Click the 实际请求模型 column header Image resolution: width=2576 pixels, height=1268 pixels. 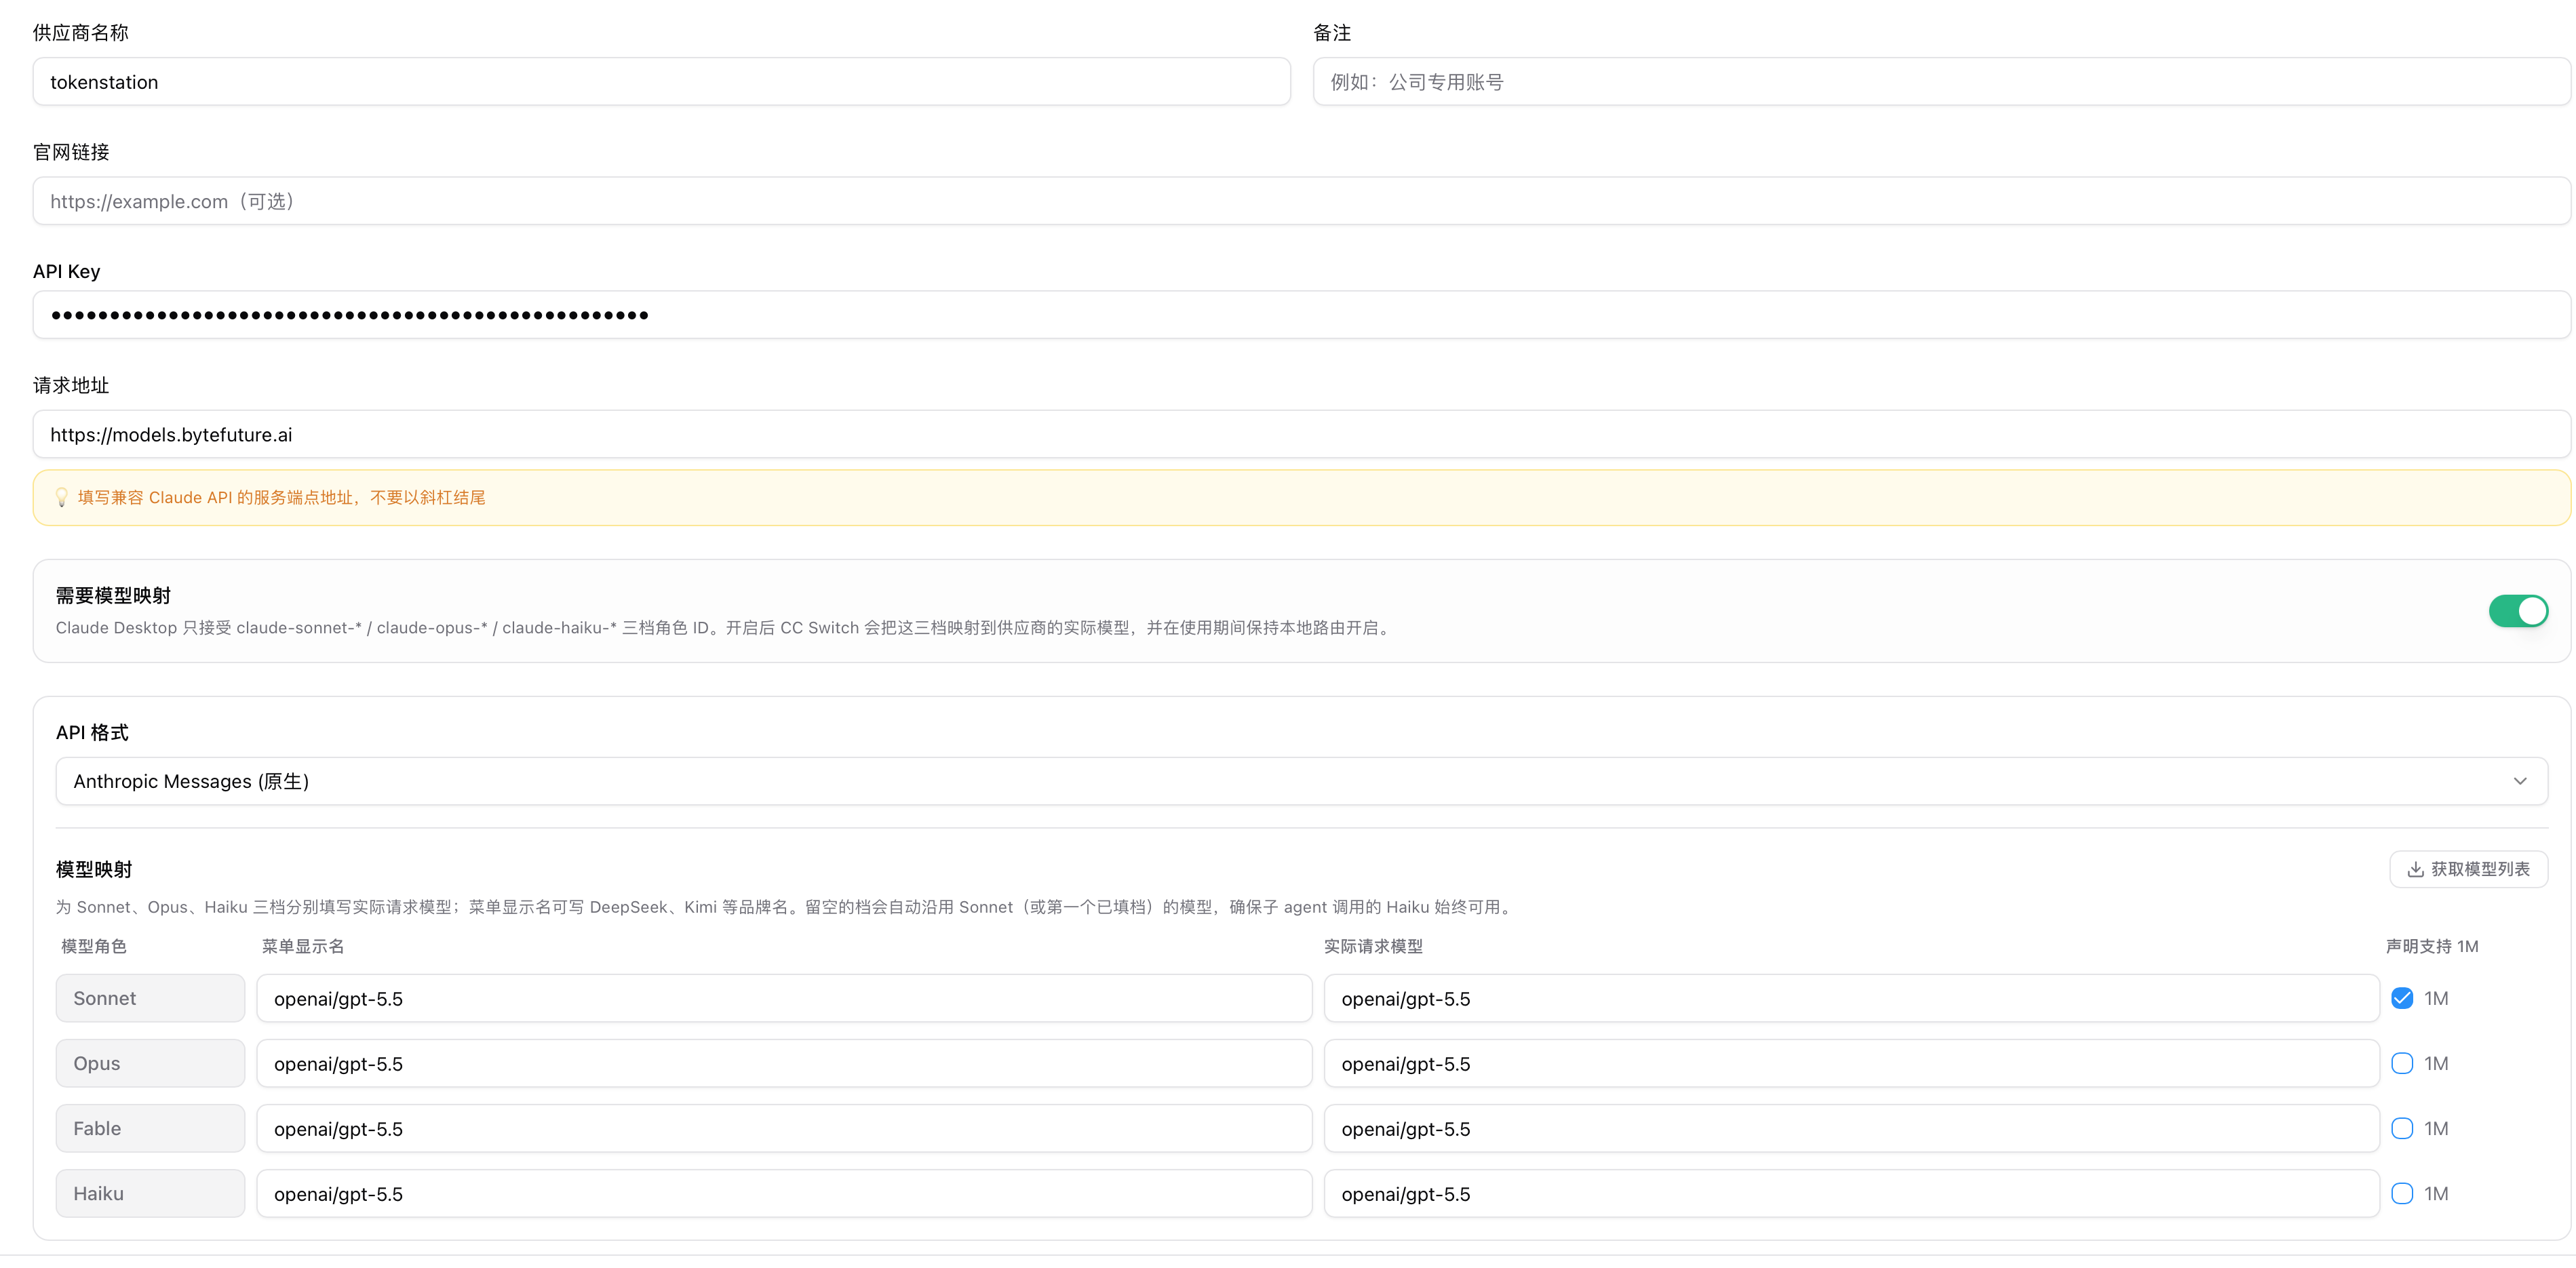[1373, 946]
